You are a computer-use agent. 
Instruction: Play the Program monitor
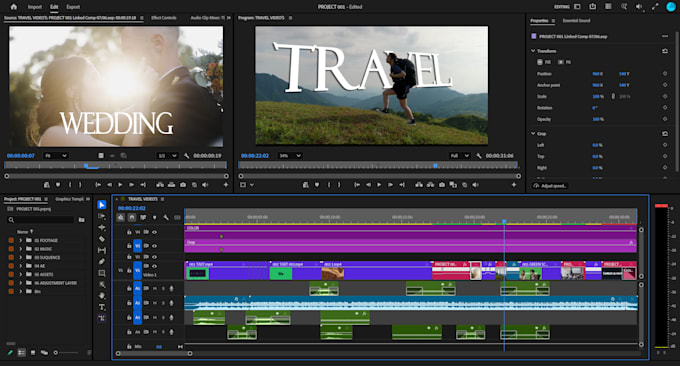(379, 185)
